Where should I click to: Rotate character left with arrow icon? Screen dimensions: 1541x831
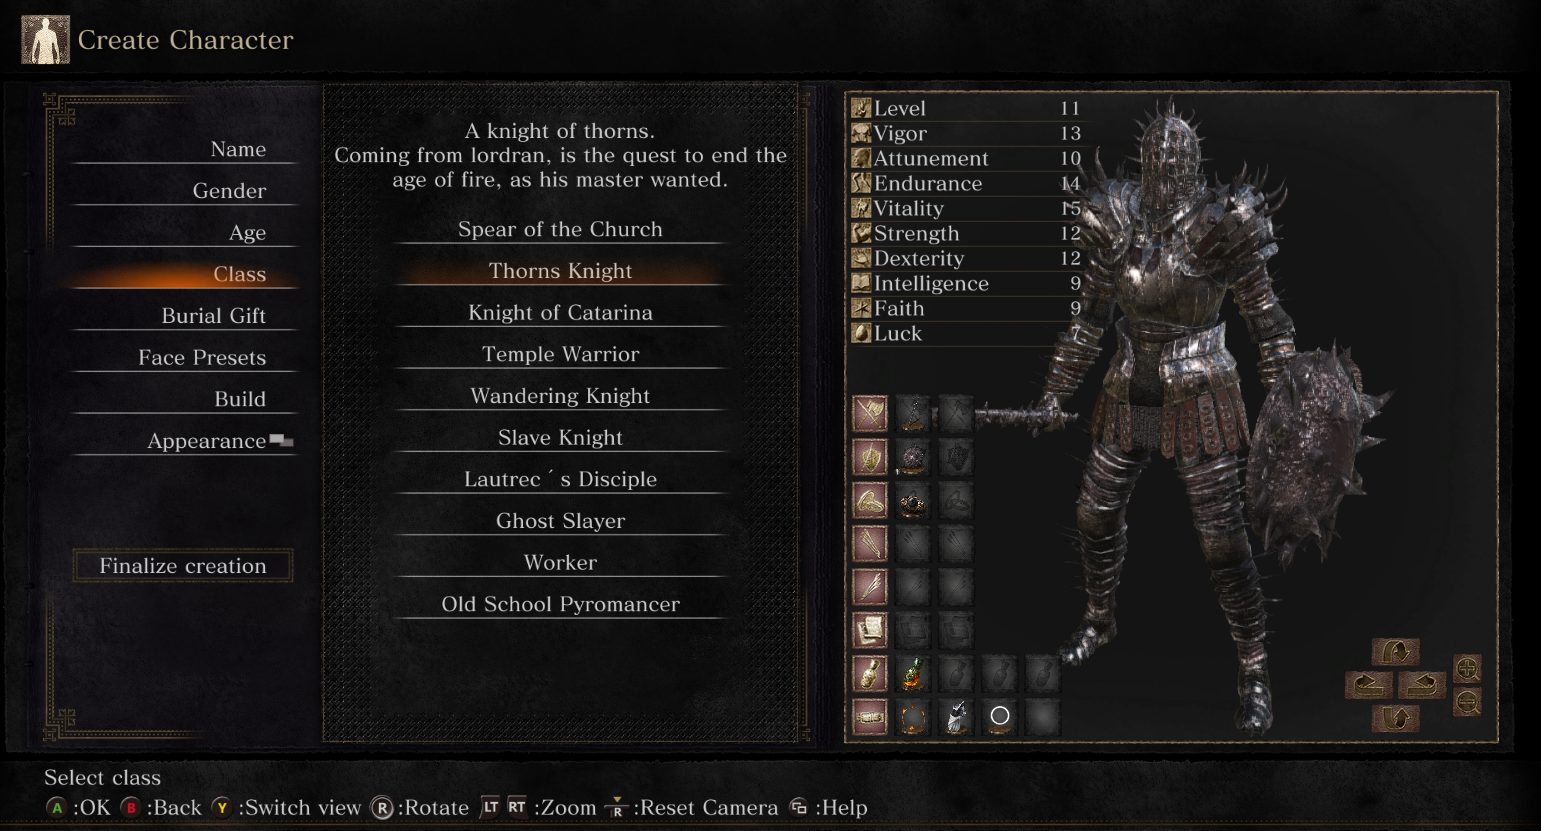point(1369,685)
